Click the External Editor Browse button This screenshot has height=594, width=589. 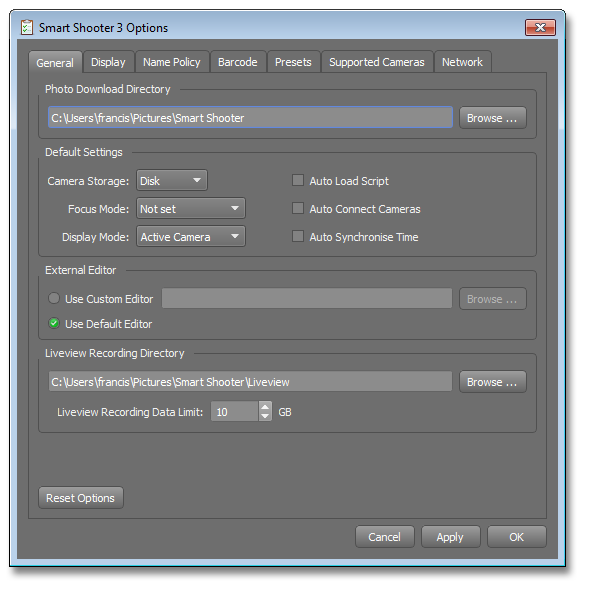492,299
